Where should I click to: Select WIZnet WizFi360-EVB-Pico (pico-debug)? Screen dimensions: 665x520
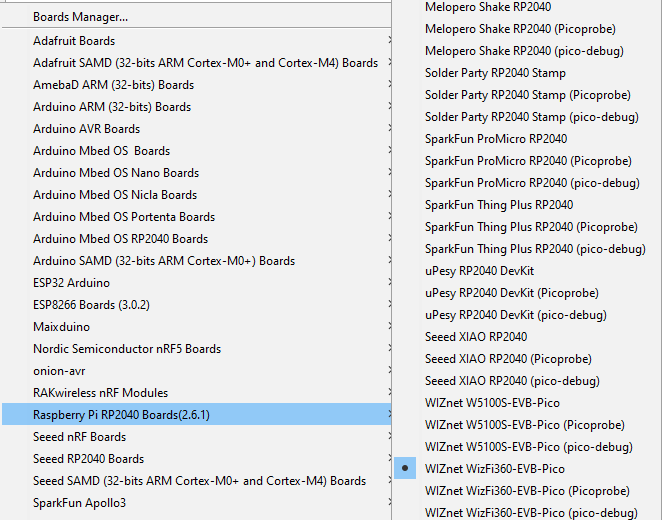pos(527,512)
